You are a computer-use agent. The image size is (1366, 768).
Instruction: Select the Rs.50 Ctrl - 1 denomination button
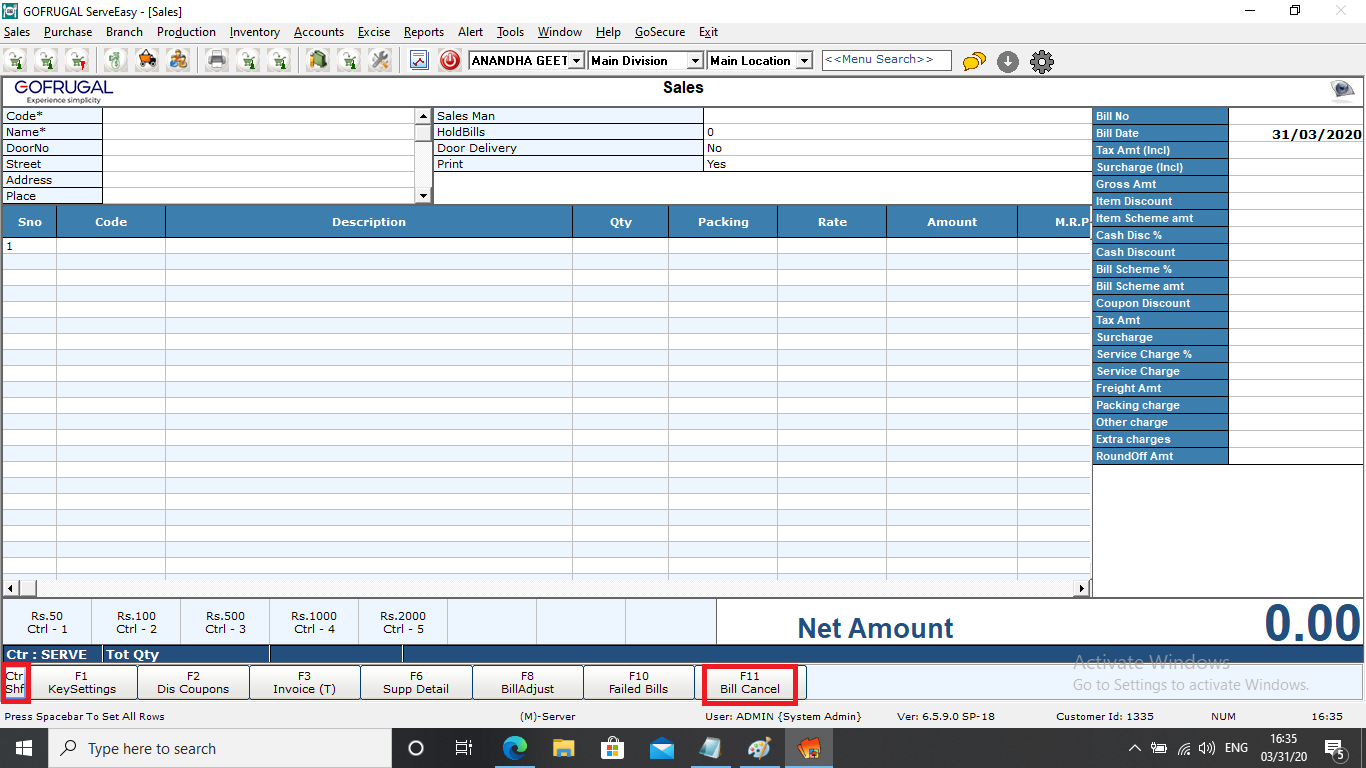click(47, 622)
